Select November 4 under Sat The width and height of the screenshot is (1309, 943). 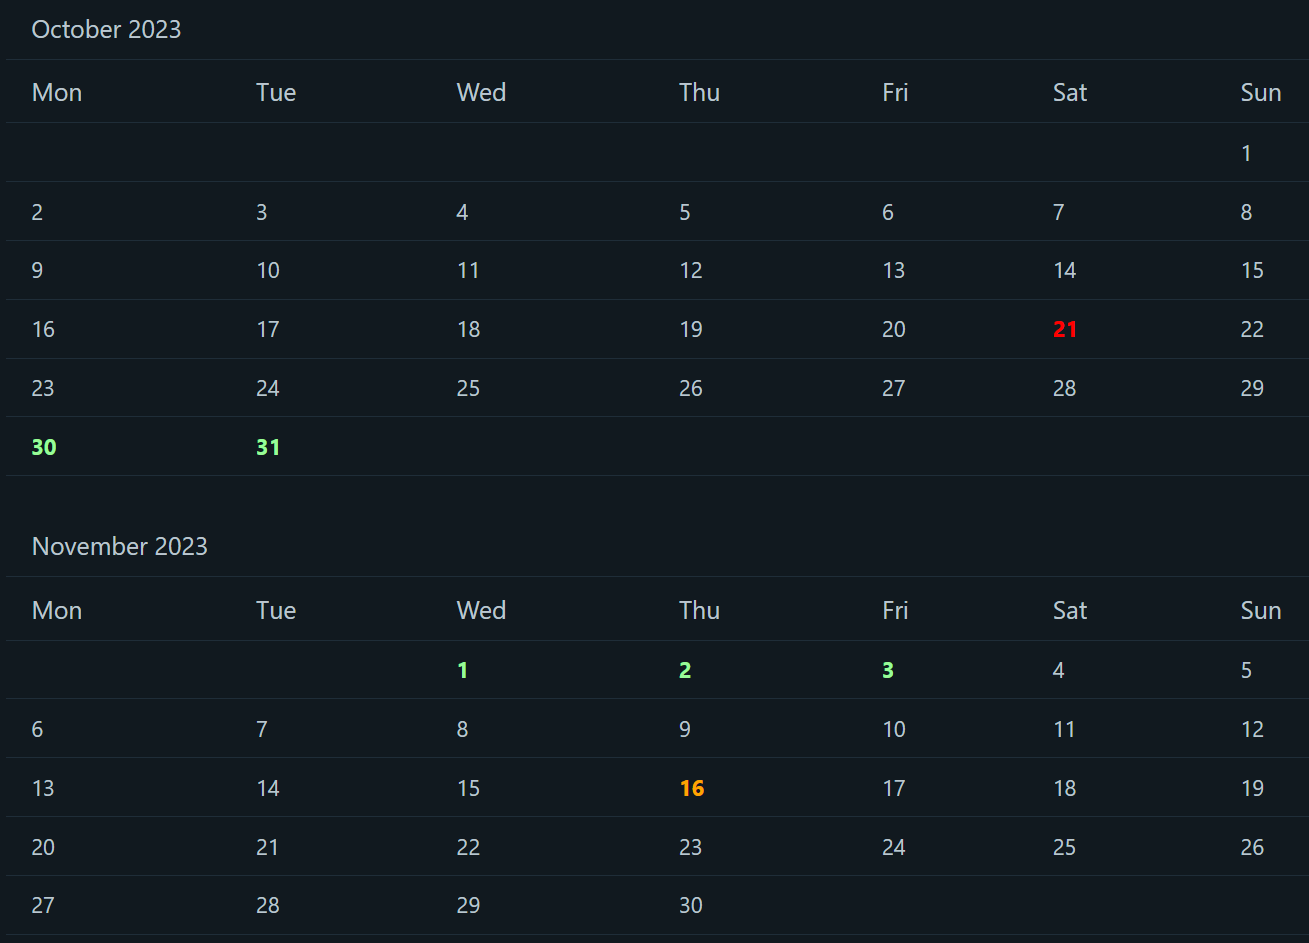(x=1059, y=670)
